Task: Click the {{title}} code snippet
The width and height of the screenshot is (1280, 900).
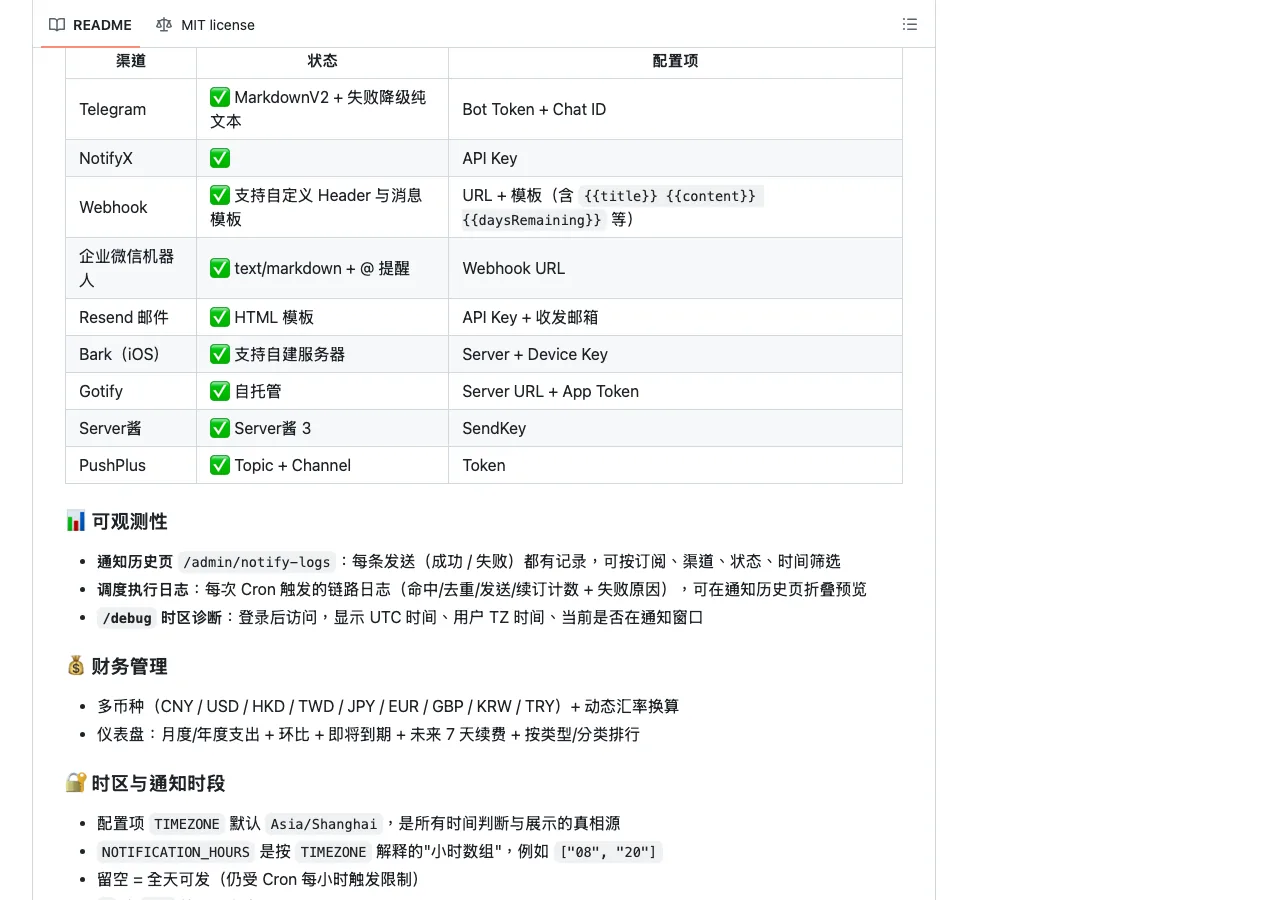Action: coord(620,196)
